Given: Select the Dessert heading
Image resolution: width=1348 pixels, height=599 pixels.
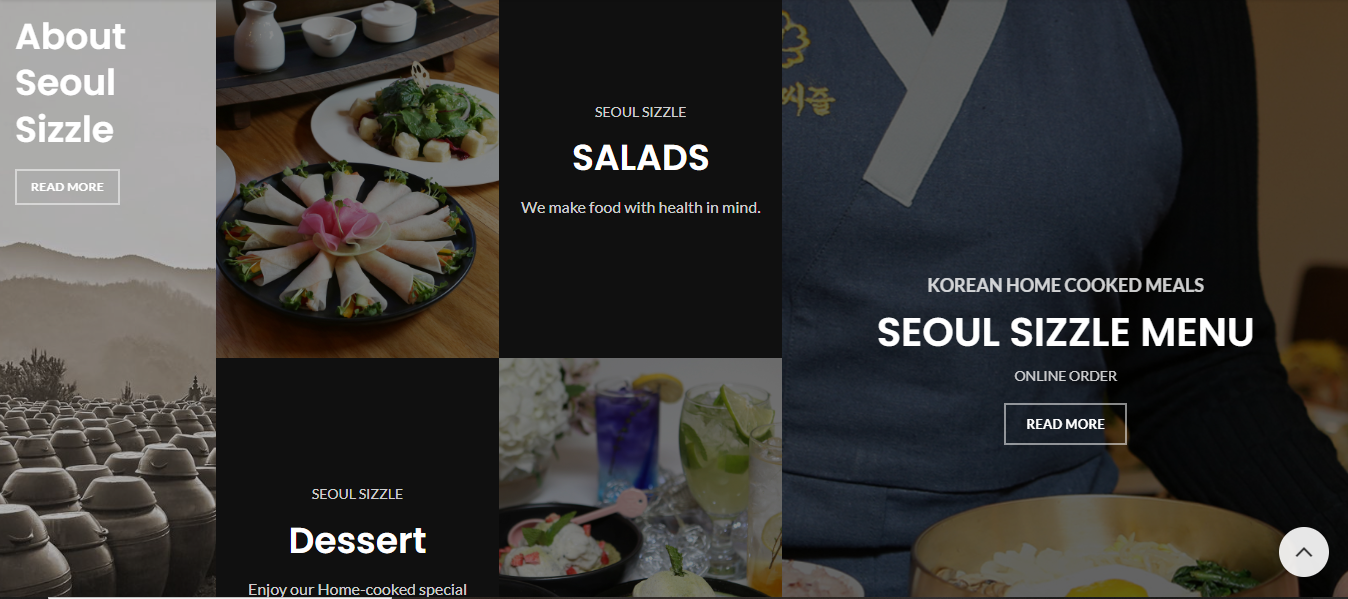Looking at the screenshot, I should click(357, 541).
